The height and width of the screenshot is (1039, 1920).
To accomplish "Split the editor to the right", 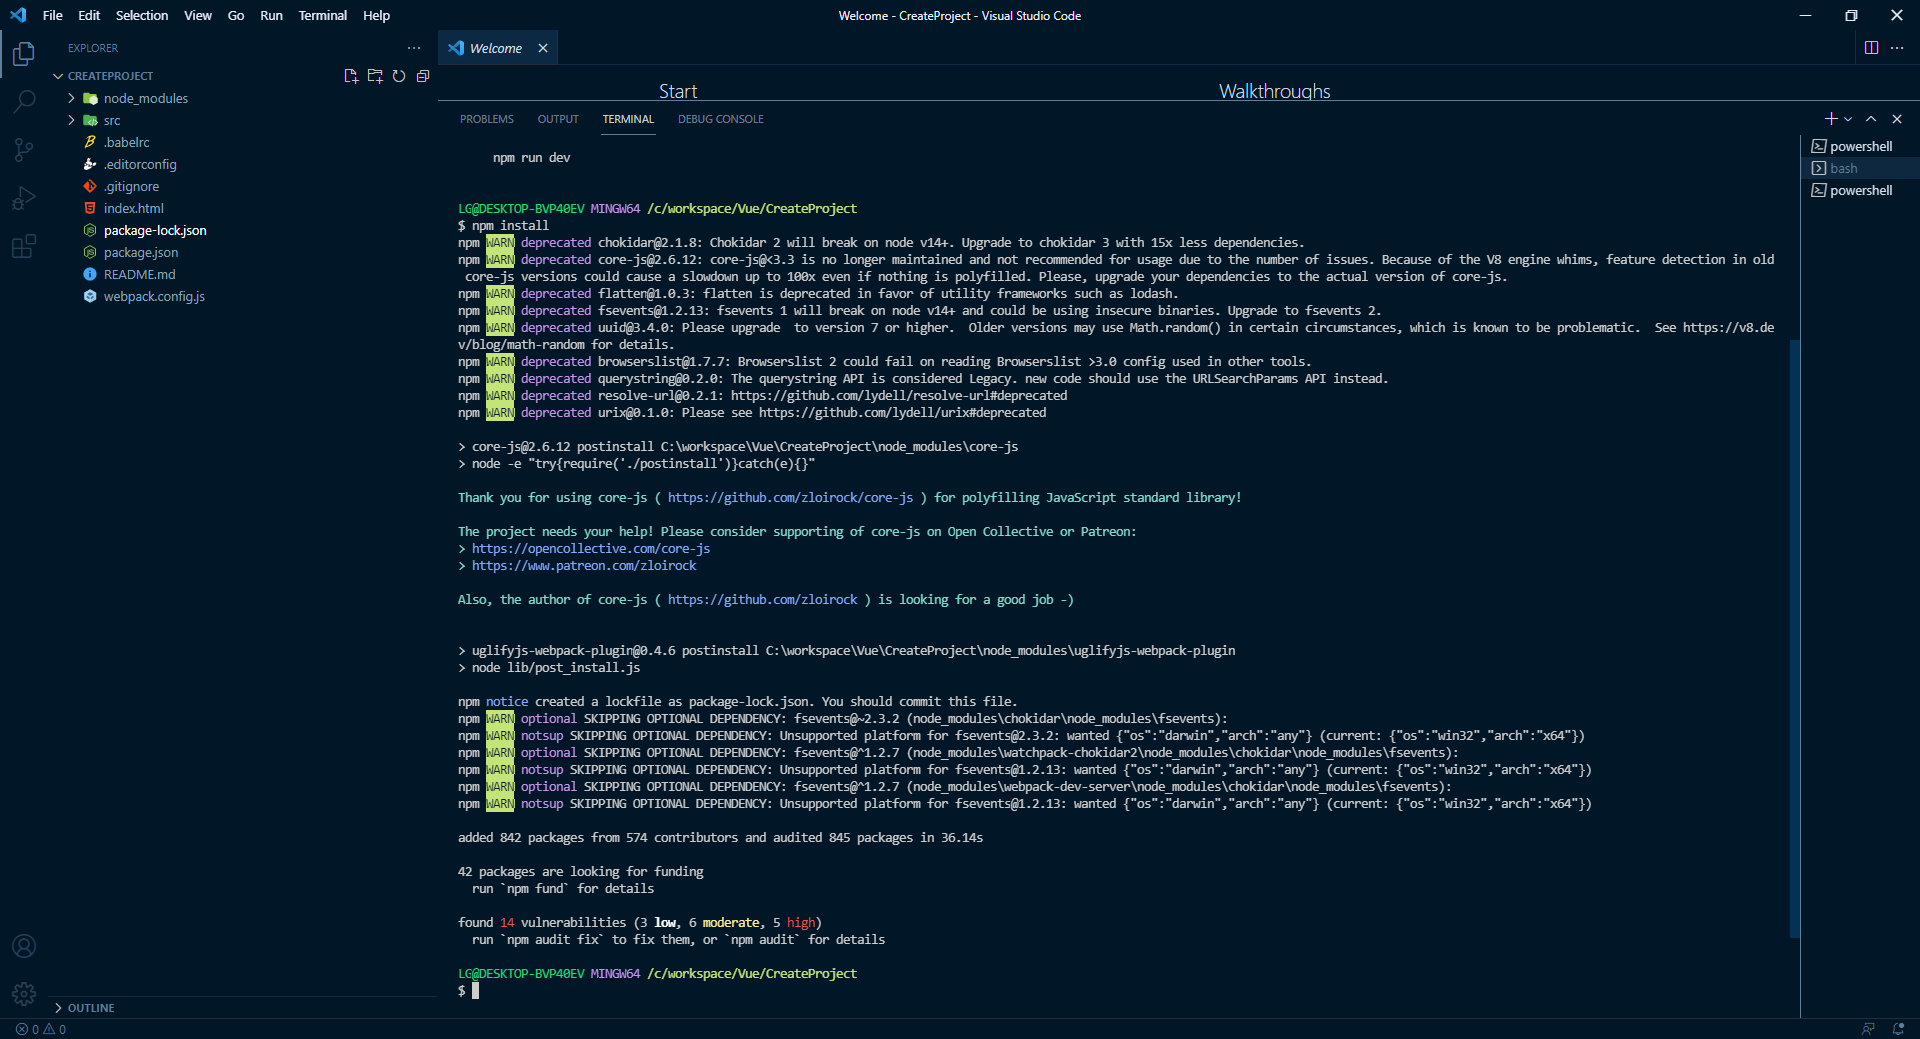I will click(1871, 48).
